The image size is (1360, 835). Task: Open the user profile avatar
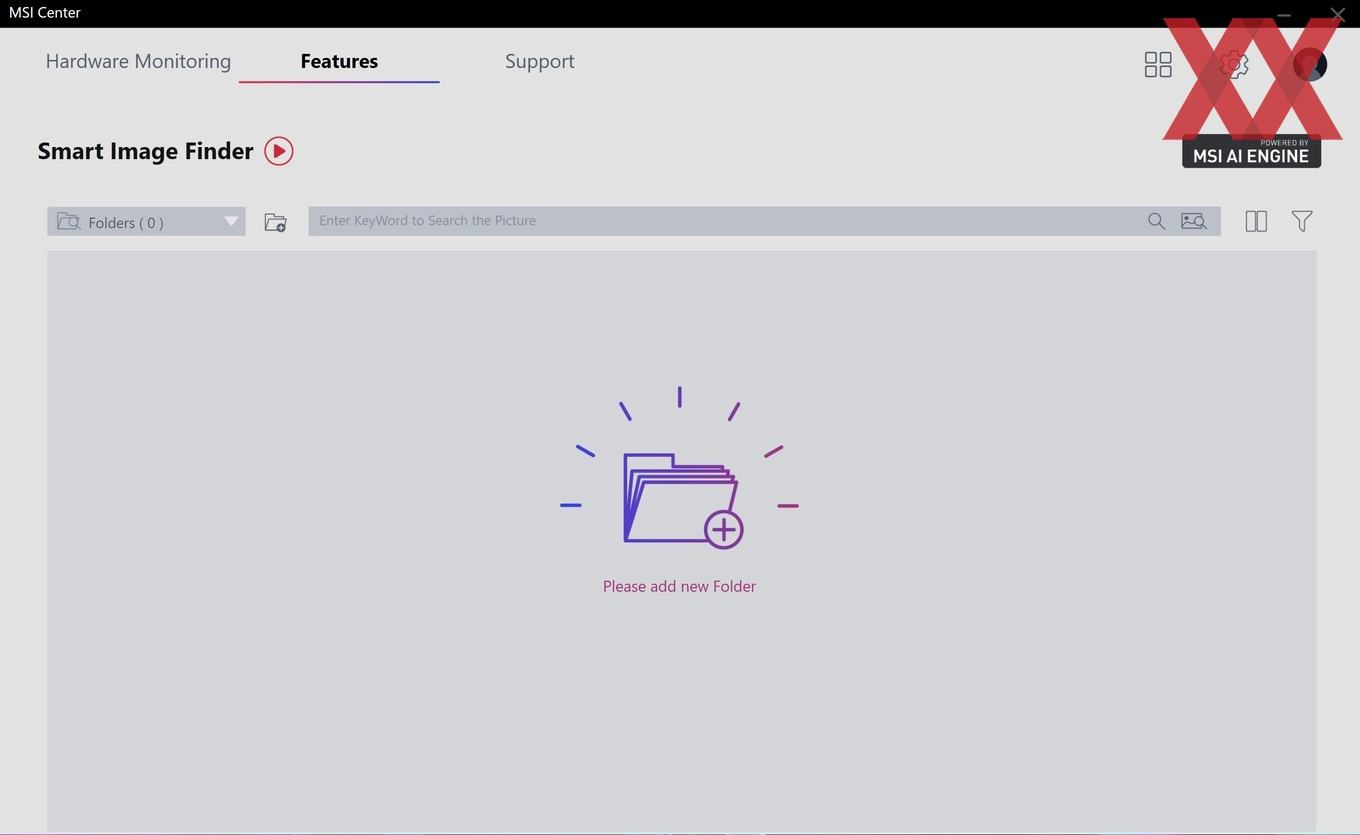click(1310, 65)
